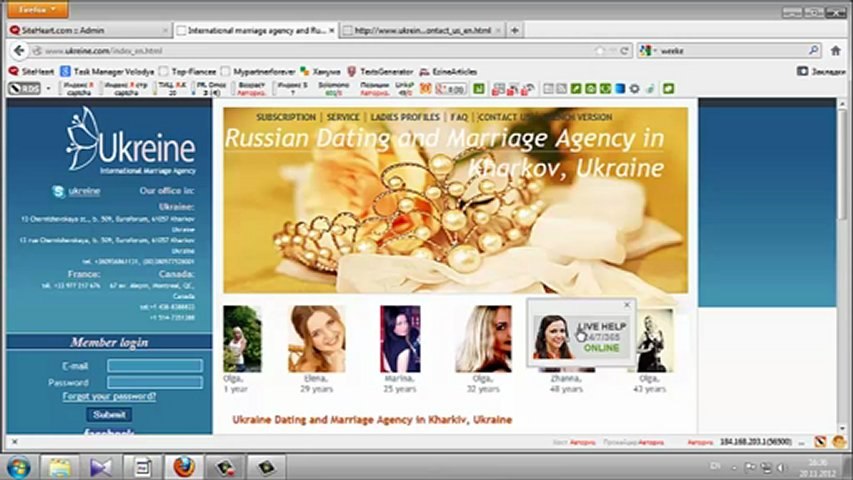853x480 pixels.
Task: Open SERVICE menu item
Action: (343, 117)
